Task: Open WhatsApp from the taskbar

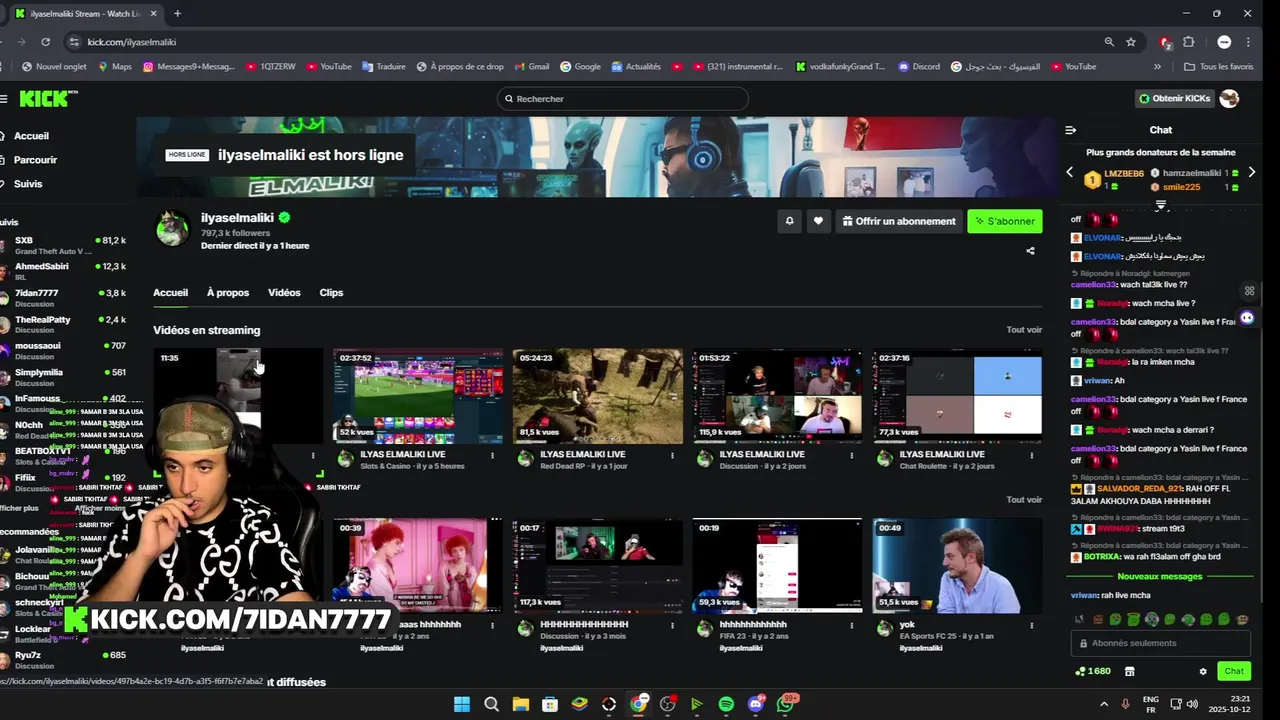Action: click(786, 704)
